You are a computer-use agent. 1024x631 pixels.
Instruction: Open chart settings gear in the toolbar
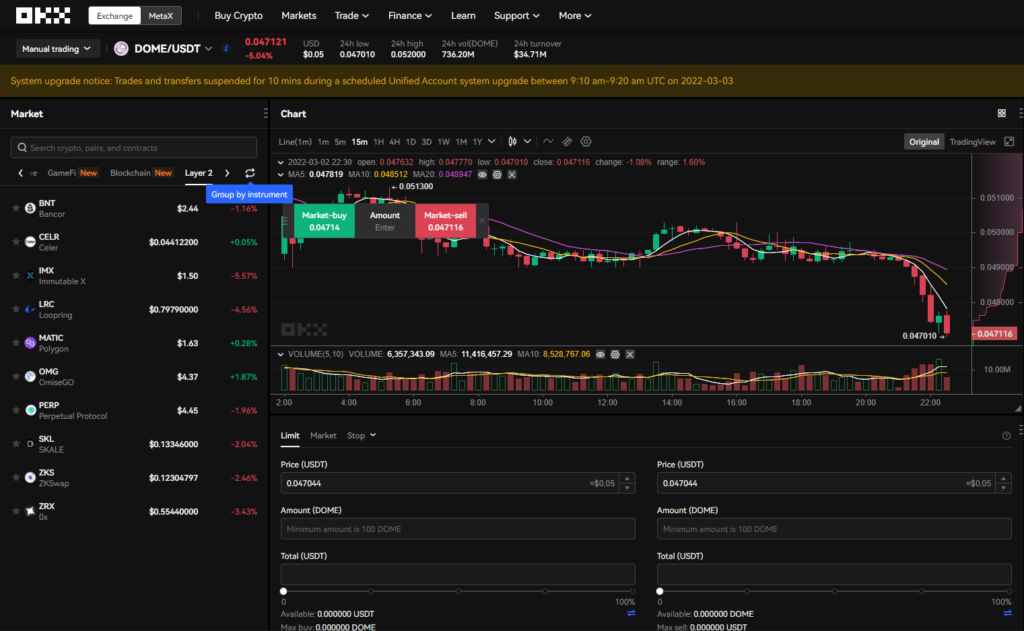point(586,142)
